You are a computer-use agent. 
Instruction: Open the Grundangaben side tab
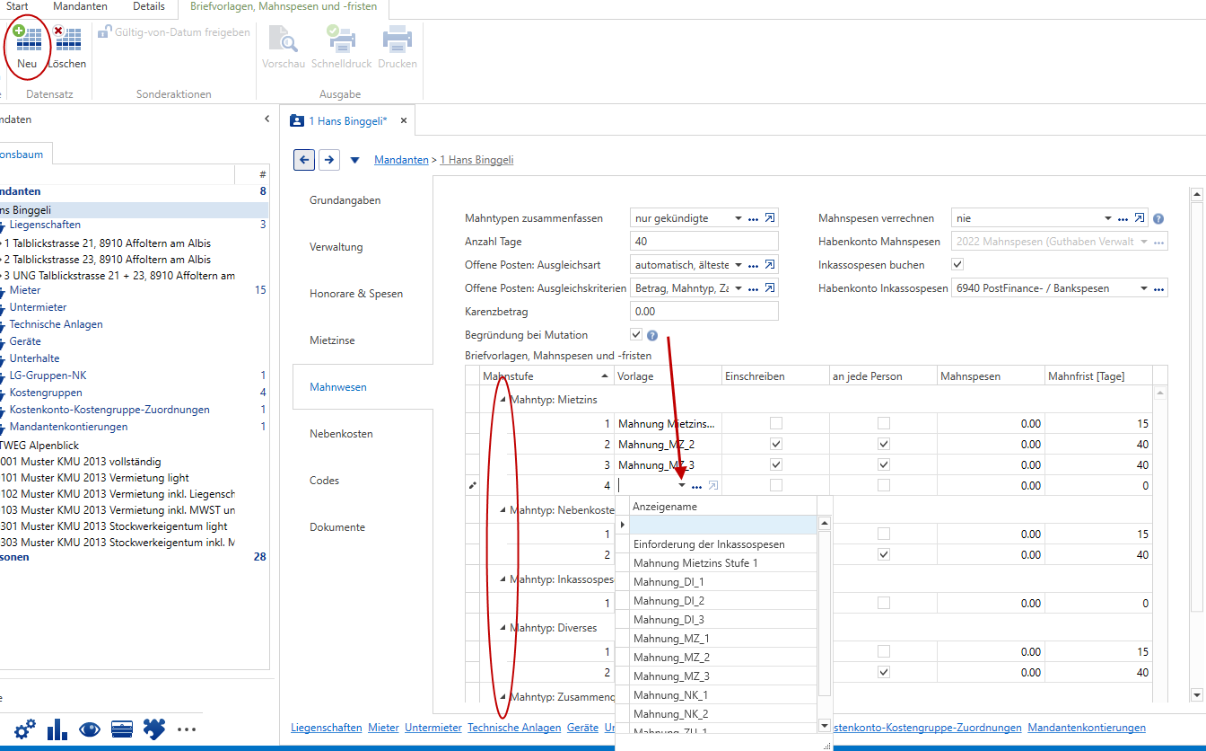coord(345,200)
